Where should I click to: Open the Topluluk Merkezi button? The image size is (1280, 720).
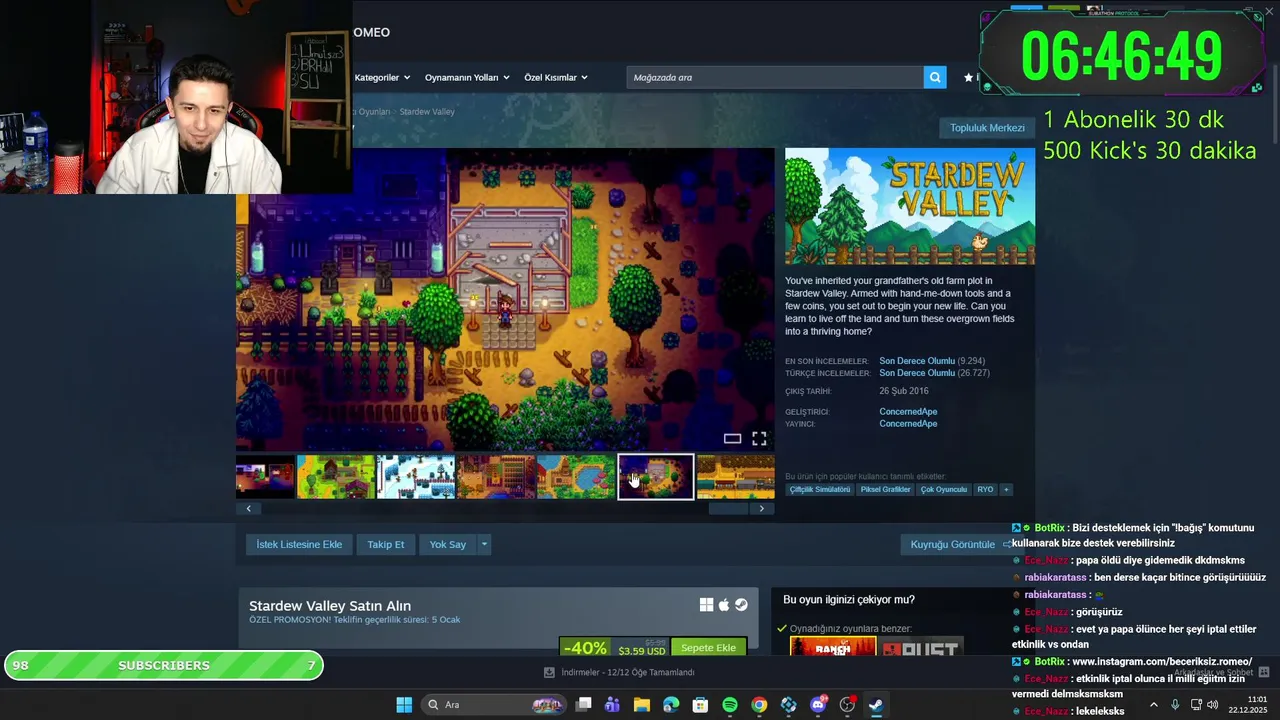(987, 128)
